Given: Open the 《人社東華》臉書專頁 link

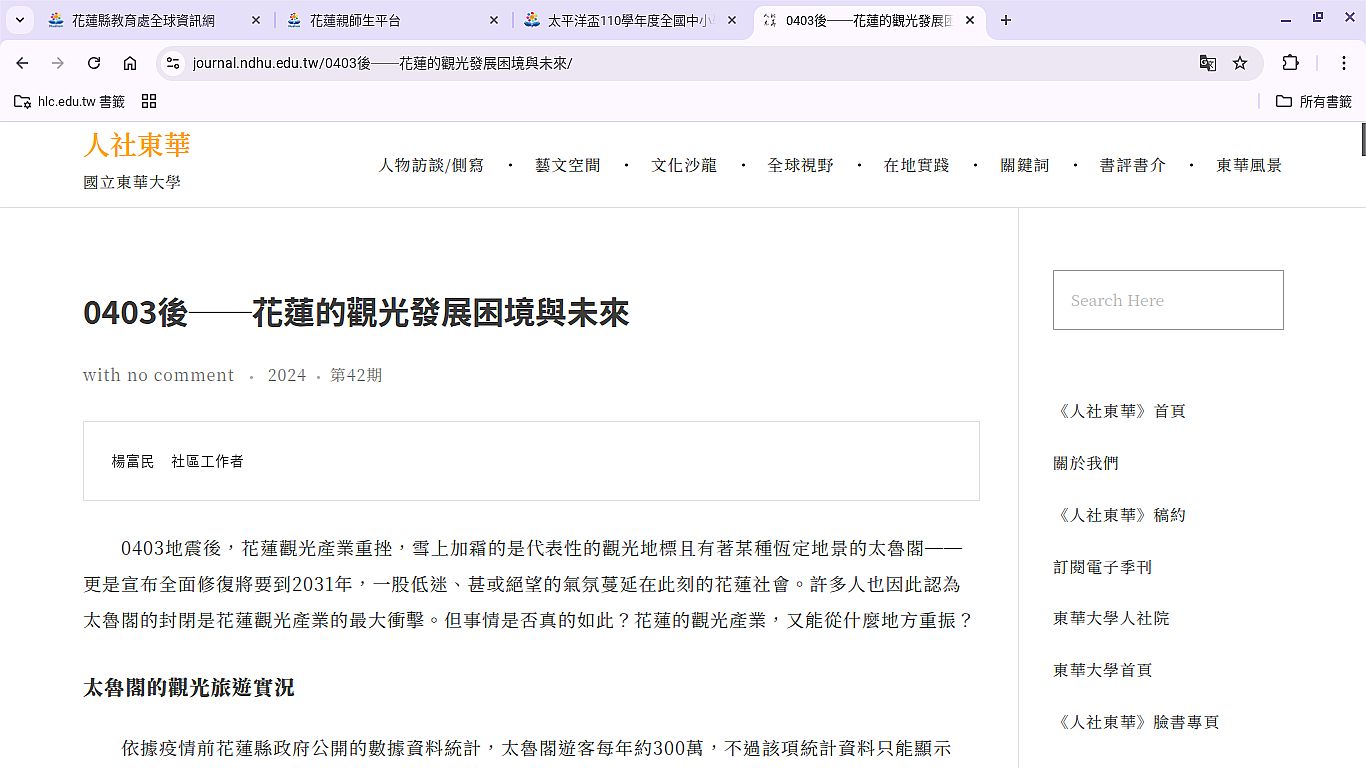Looking at the screenshot, I should (x=1136, y=722).
